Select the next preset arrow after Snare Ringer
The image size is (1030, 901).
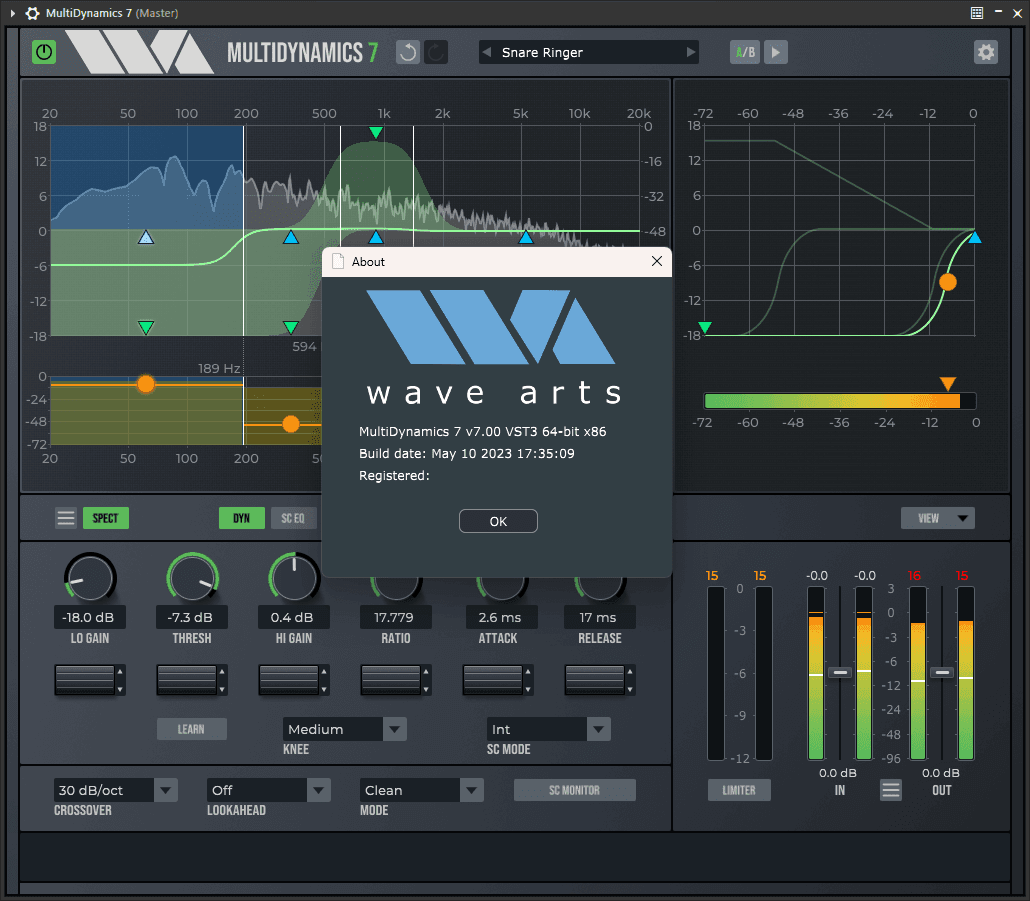(x=692, y=51)
